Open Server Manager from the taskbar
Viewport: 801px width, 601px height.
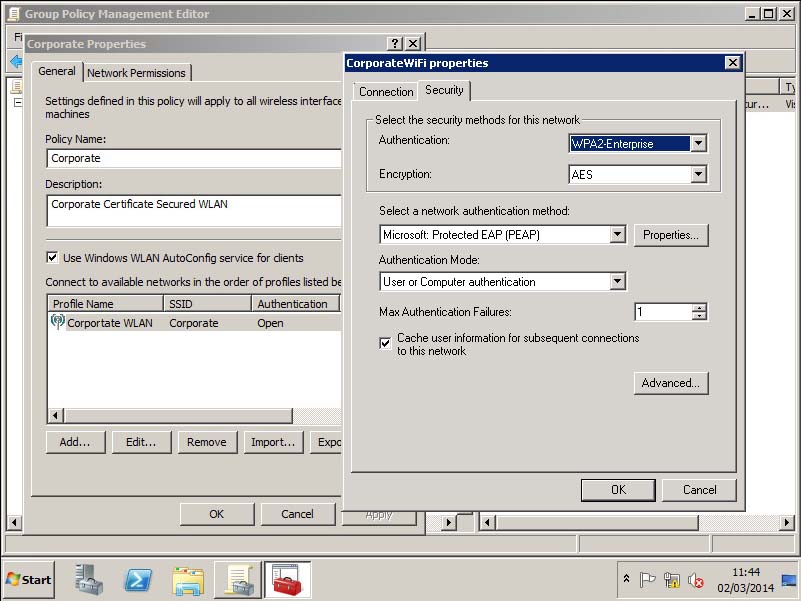coord(89,580)
